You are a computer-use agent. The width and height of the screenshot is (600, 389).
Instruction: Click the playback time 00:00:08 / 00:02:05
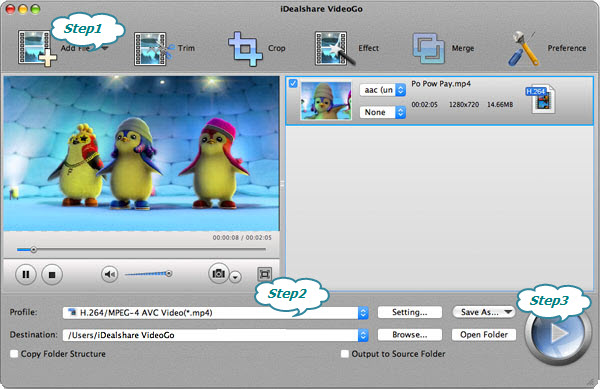(242, 238)
